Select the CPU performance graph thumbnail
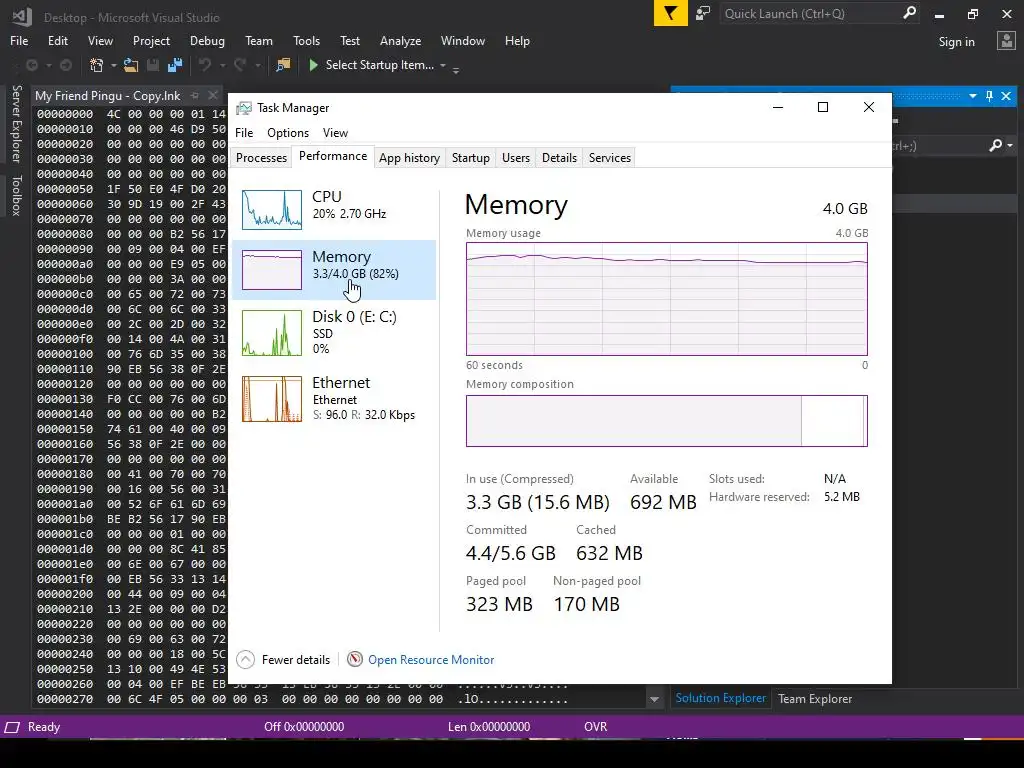This screenshot has width=1024, height=768. (x=272, y=210)
